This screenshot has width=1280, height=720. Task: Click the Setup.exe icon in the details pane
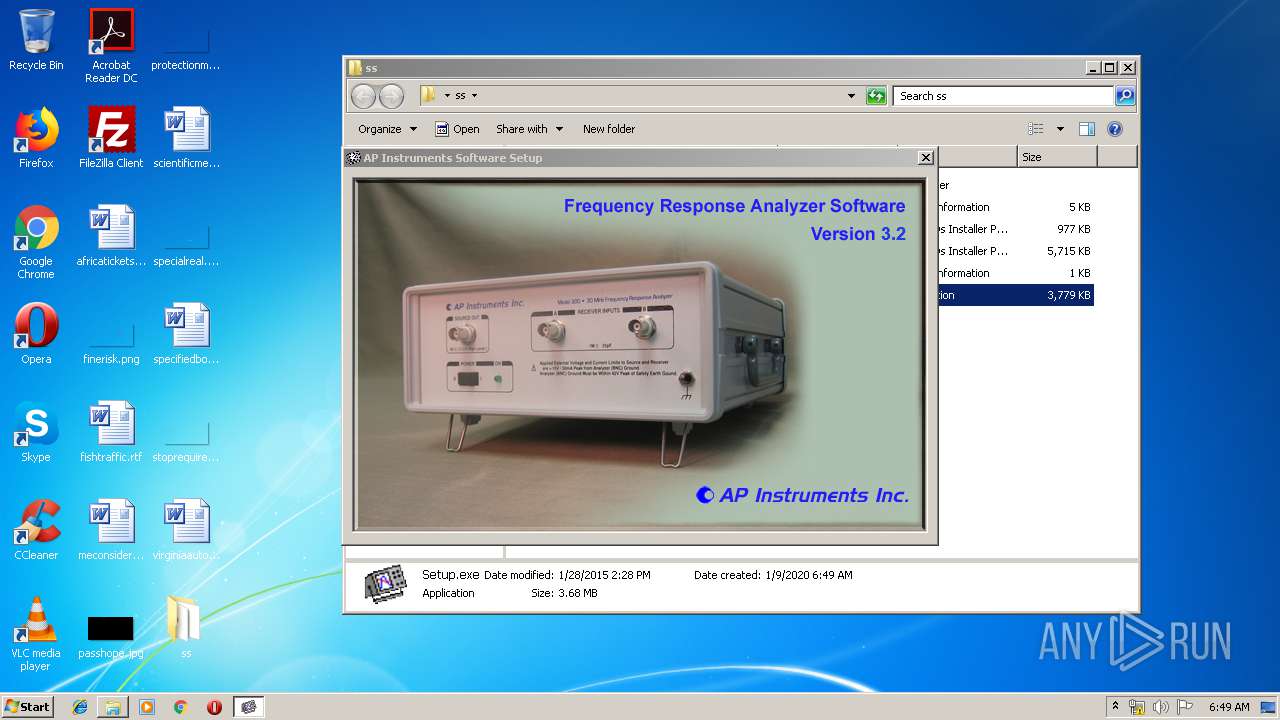pyautogui.click(x=386, y=584)
